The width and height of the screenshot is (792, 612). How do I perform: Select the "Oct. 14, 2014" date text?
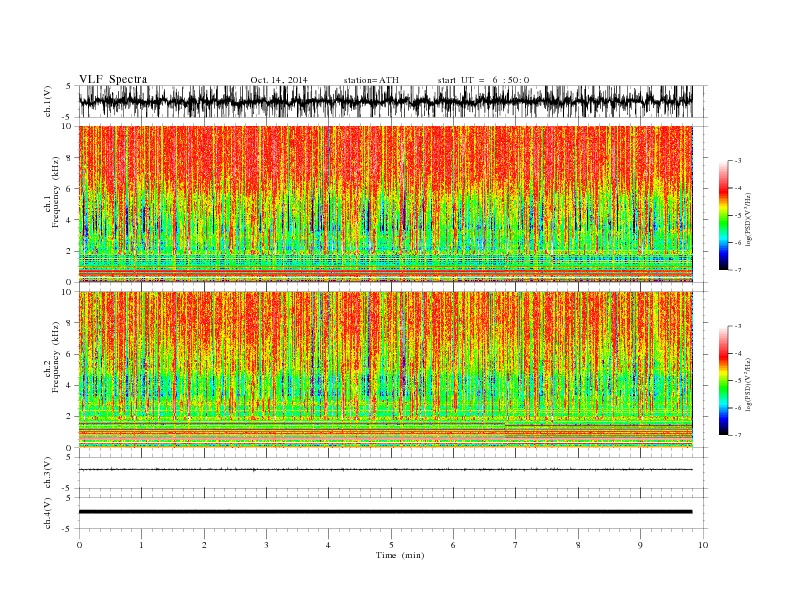tap(279, 80)
